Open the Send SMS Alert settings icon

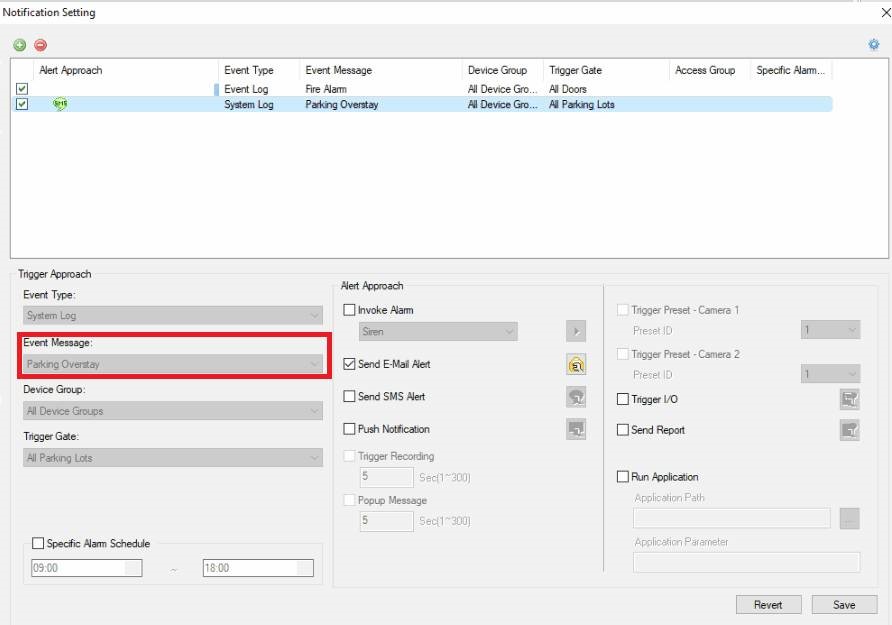[576, 397]
